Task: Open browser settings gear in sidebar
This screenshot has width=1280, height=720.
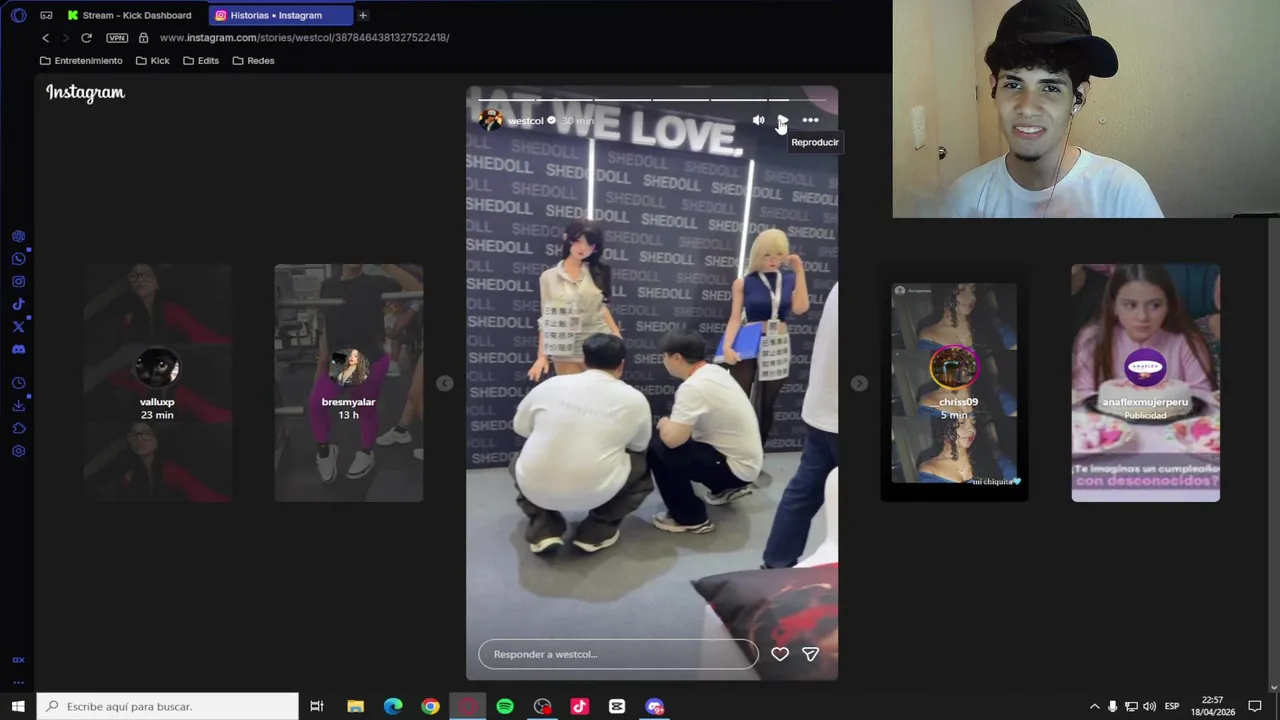Action: coord(18,451)
